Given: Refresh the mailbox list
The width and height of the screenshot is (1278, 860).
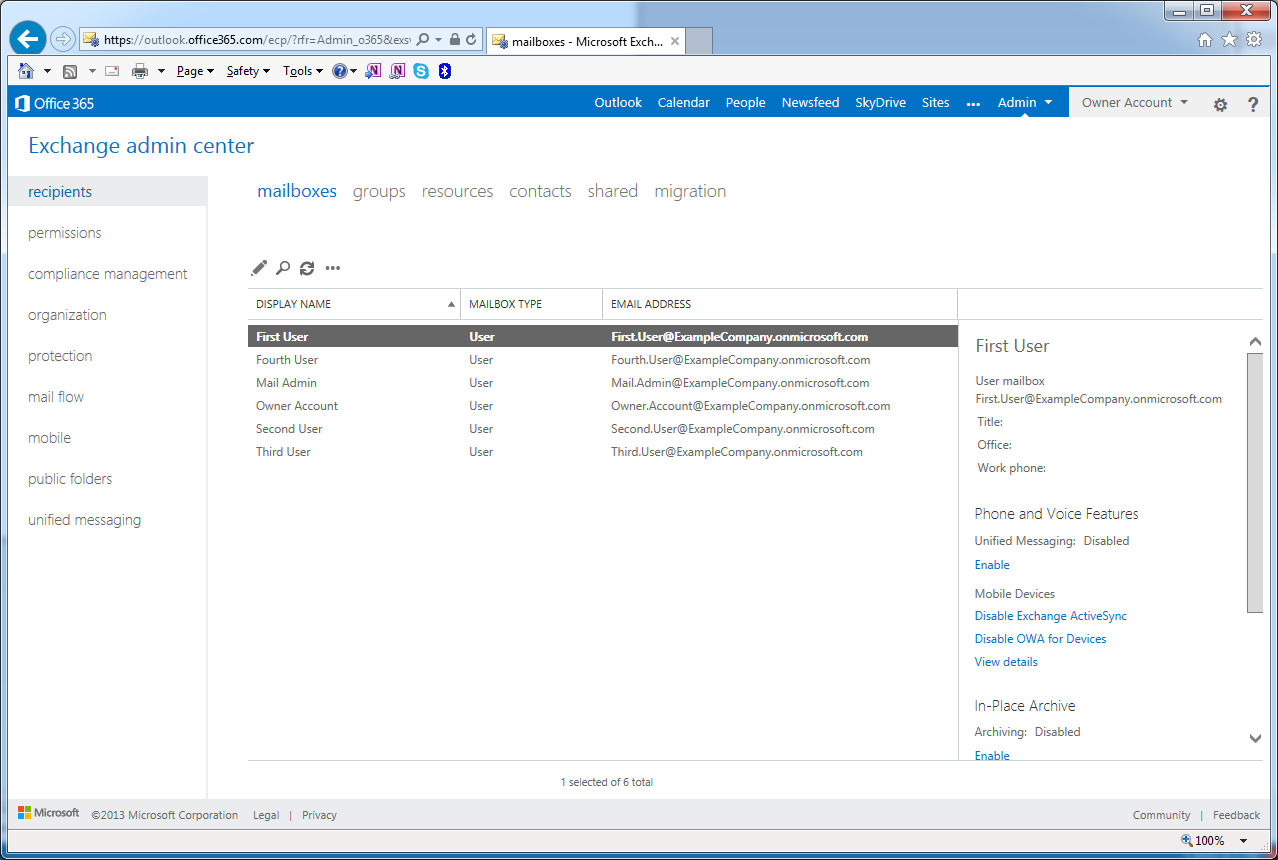Looking at the screenshot, I should point(307,268).
